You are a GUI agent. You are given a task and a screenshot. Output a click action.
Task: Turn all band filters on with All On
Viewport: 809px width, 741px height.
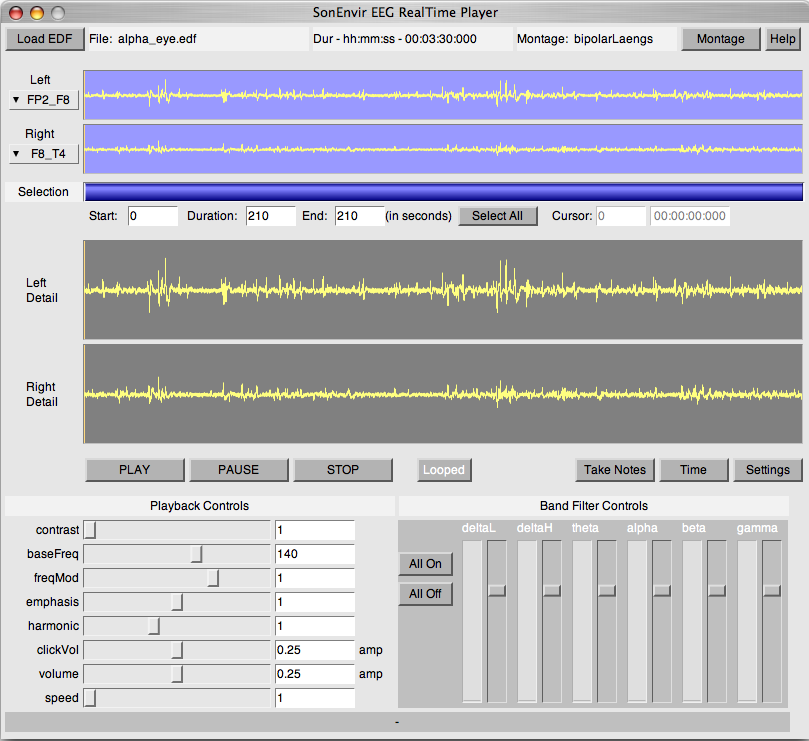tap(426, 564)
